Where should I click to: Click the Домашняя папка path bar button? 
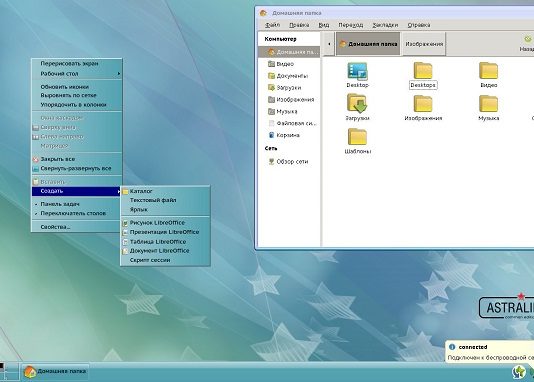(x=368, y=44)
